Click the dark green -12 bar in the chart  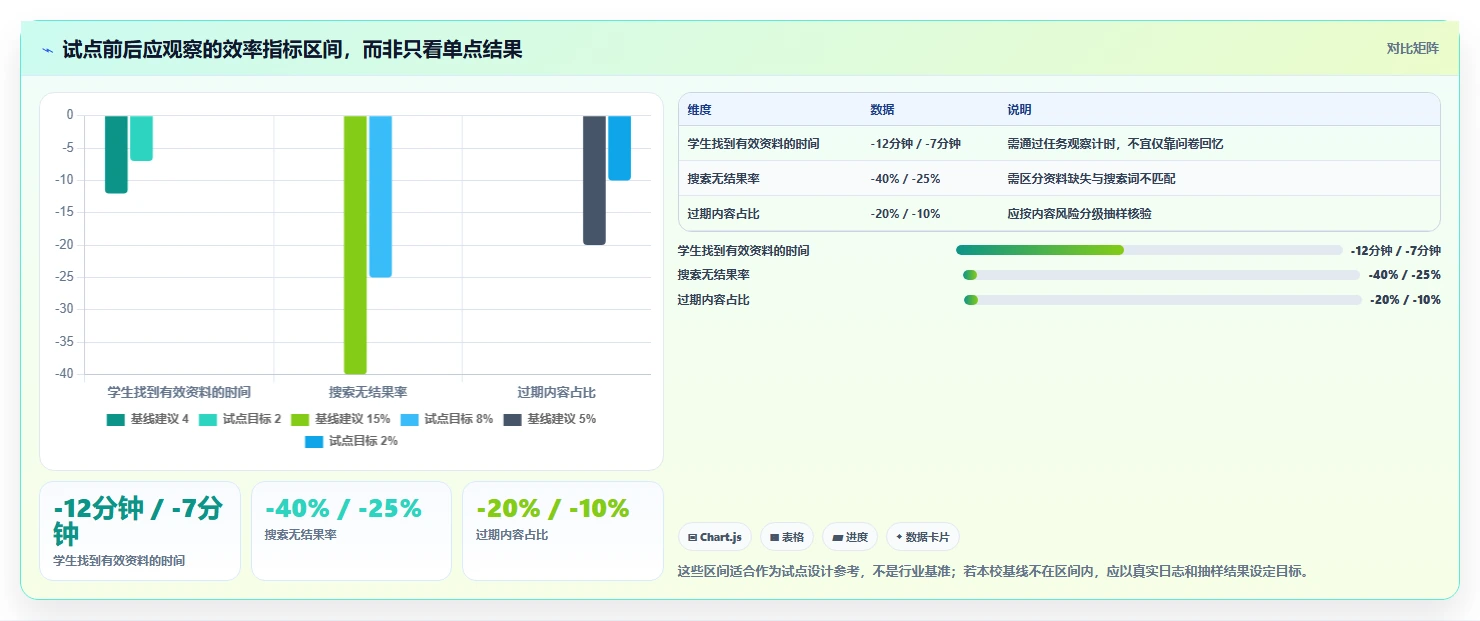(x=116, y=154)
